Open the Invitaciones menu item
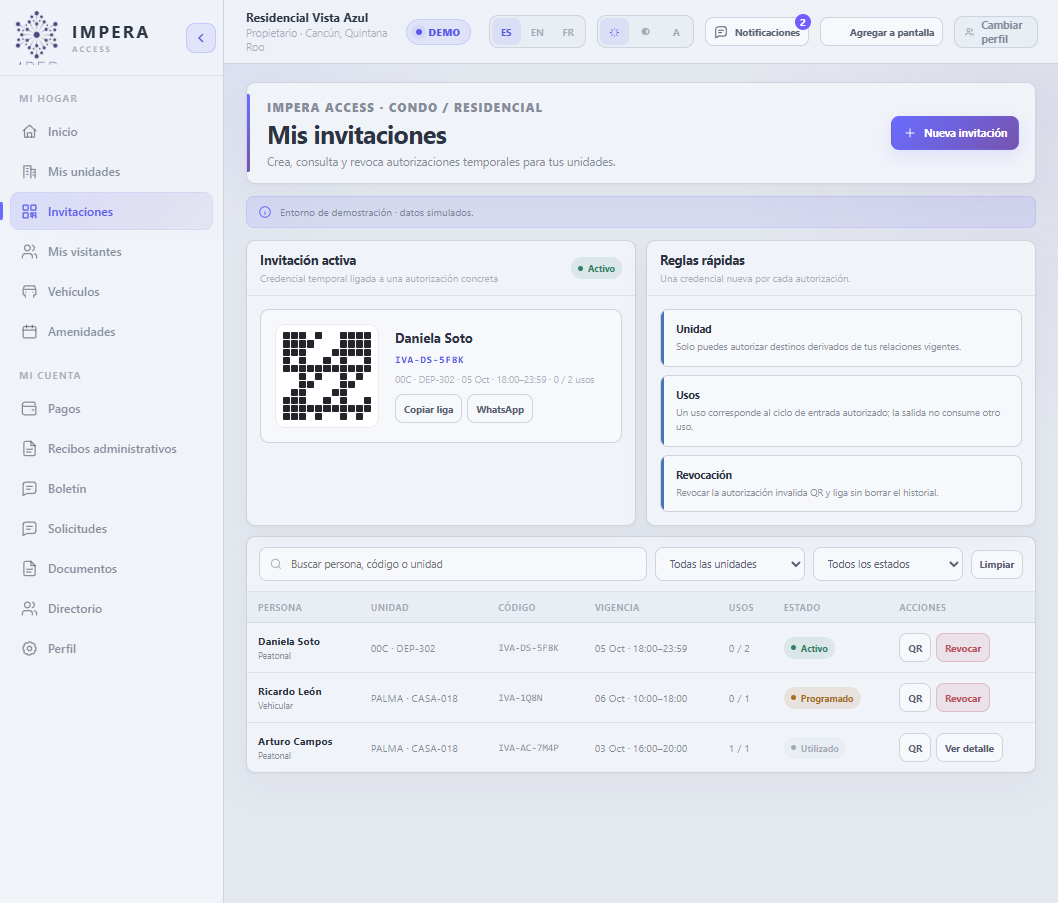The width and height of the screenshot is (1058, 903). coord(111,211)
